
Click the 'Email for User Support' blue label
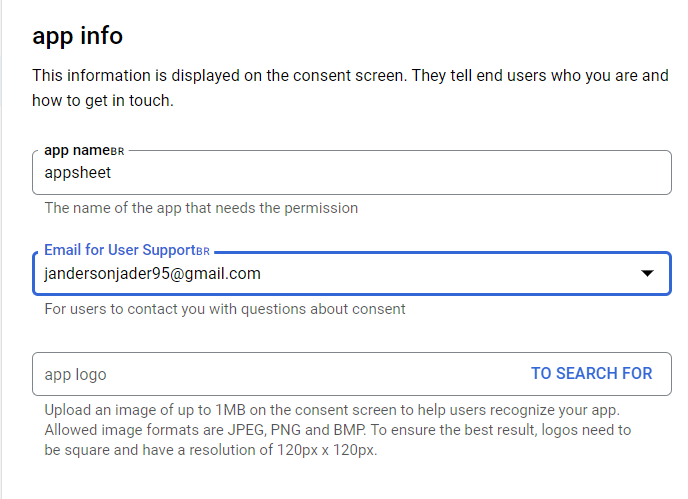(x=120, y=250)
